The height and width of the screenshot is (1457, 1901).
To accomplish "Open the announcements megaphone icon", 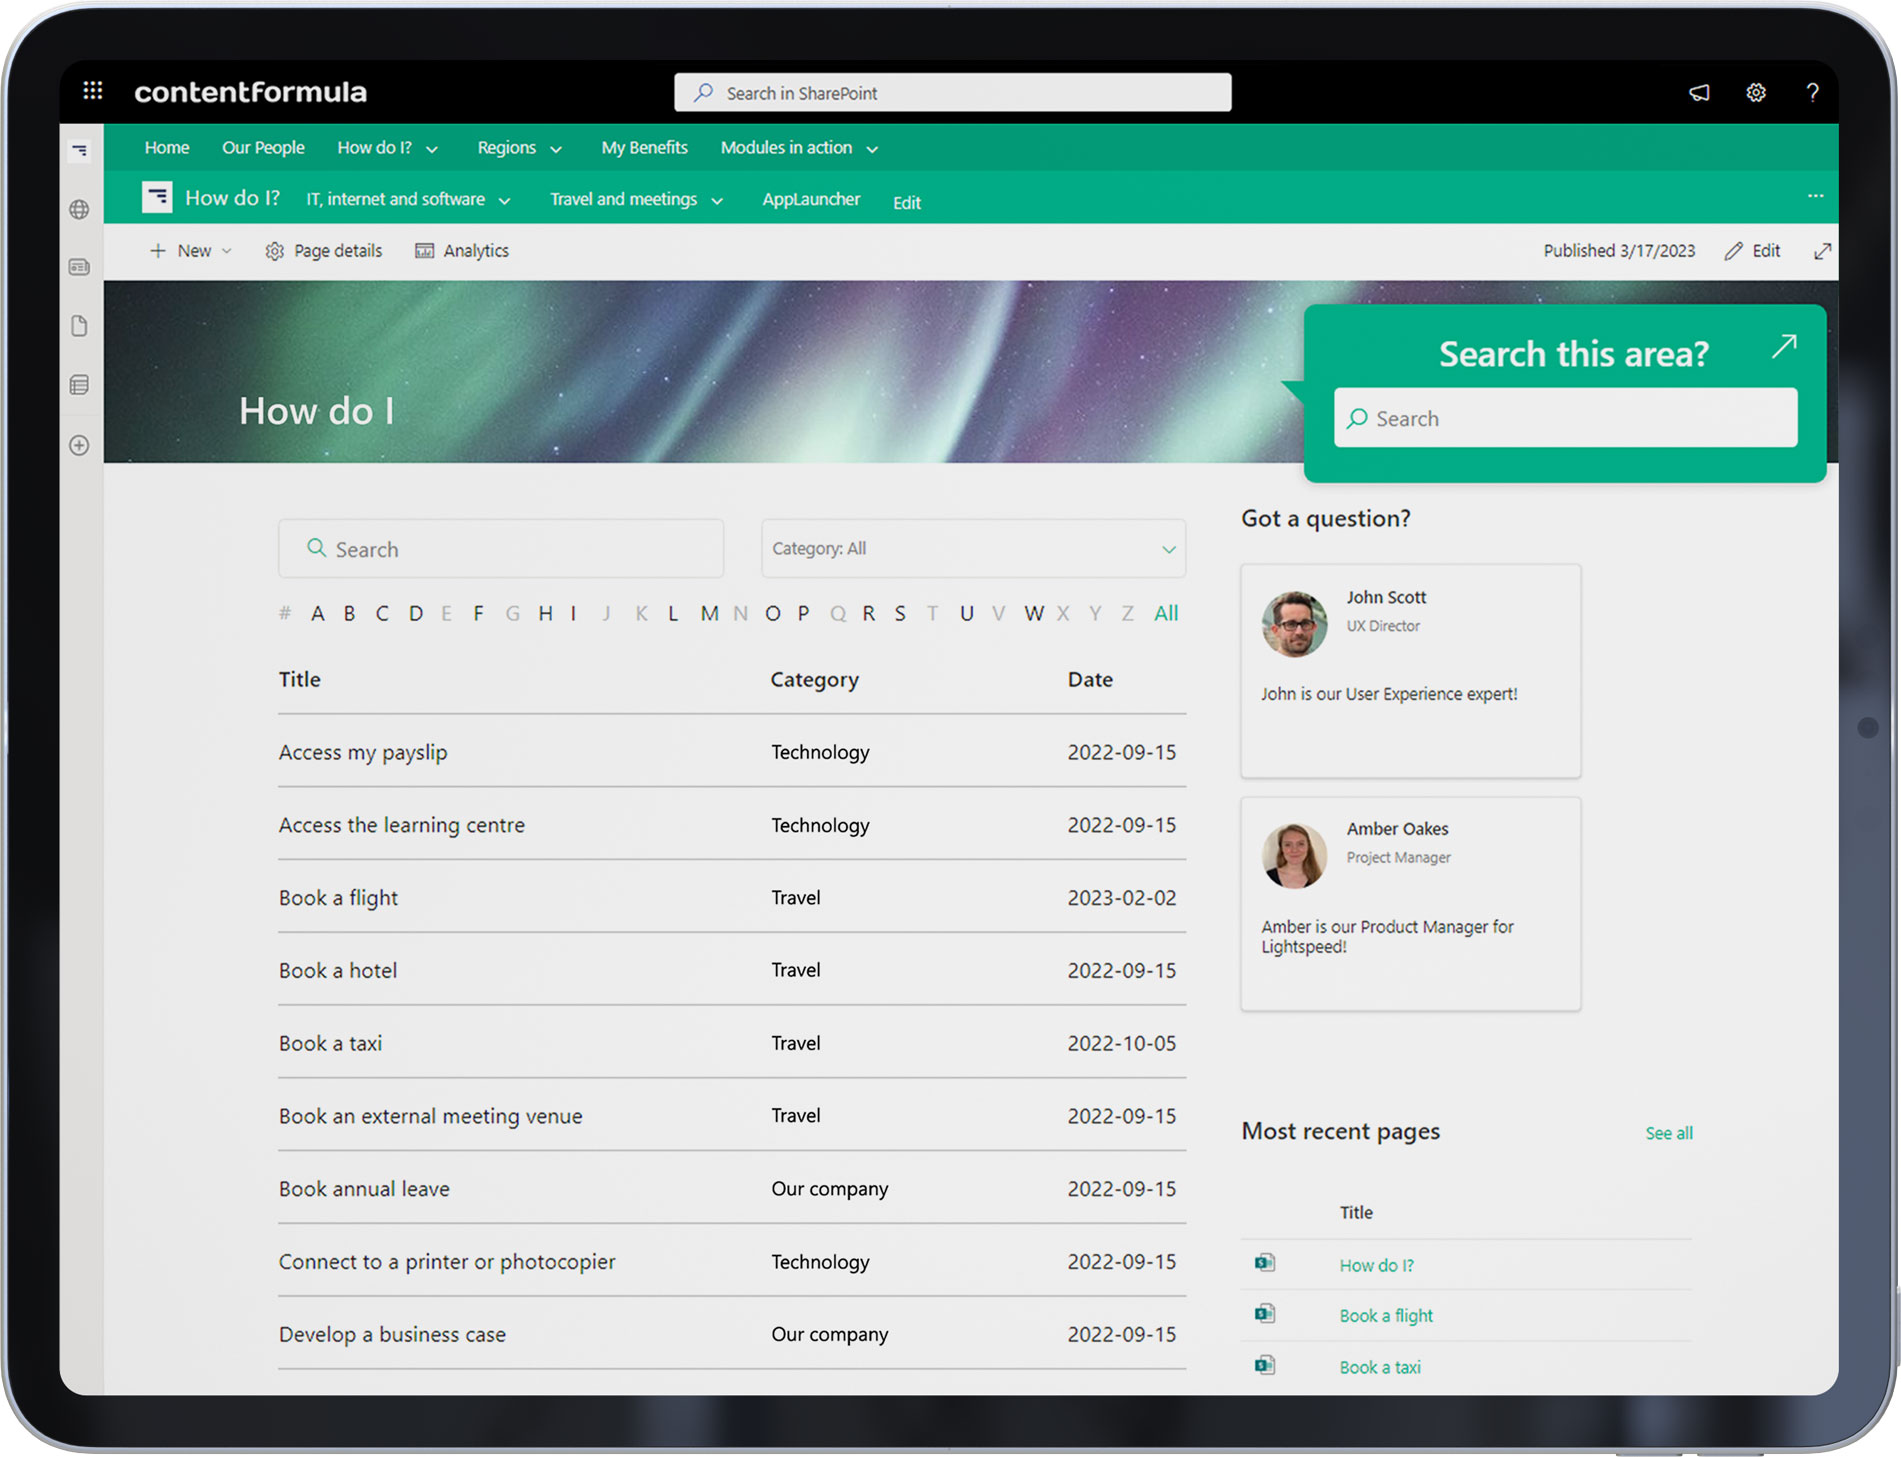I will (1699, 92).
